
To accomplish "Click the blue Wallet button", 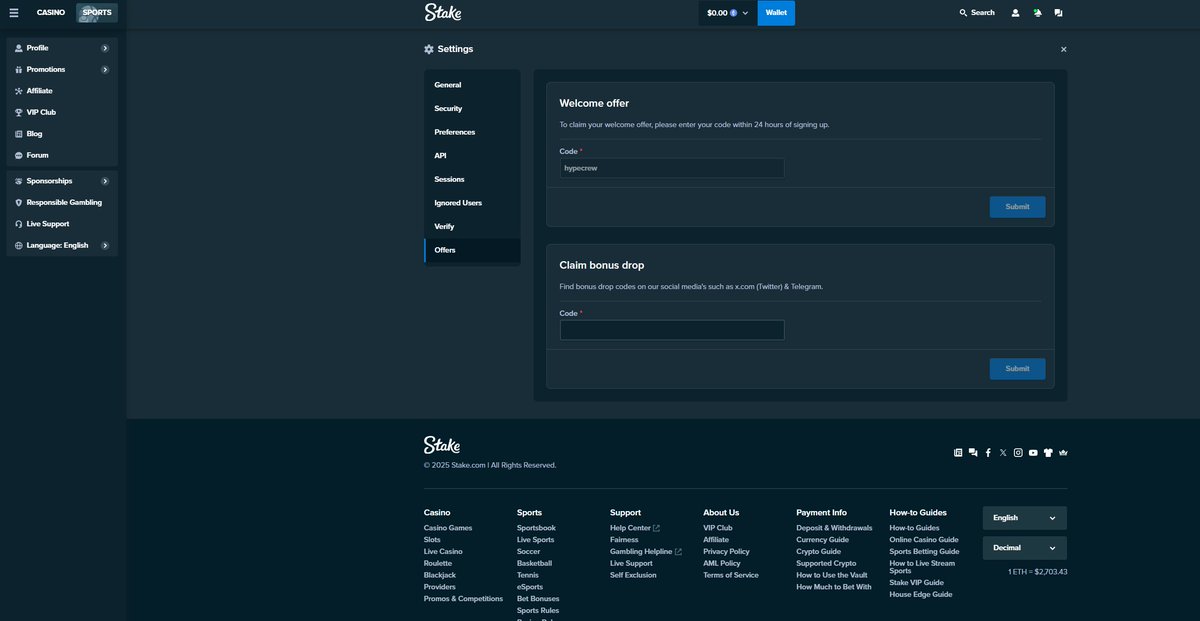I will [x=777, y=13].
